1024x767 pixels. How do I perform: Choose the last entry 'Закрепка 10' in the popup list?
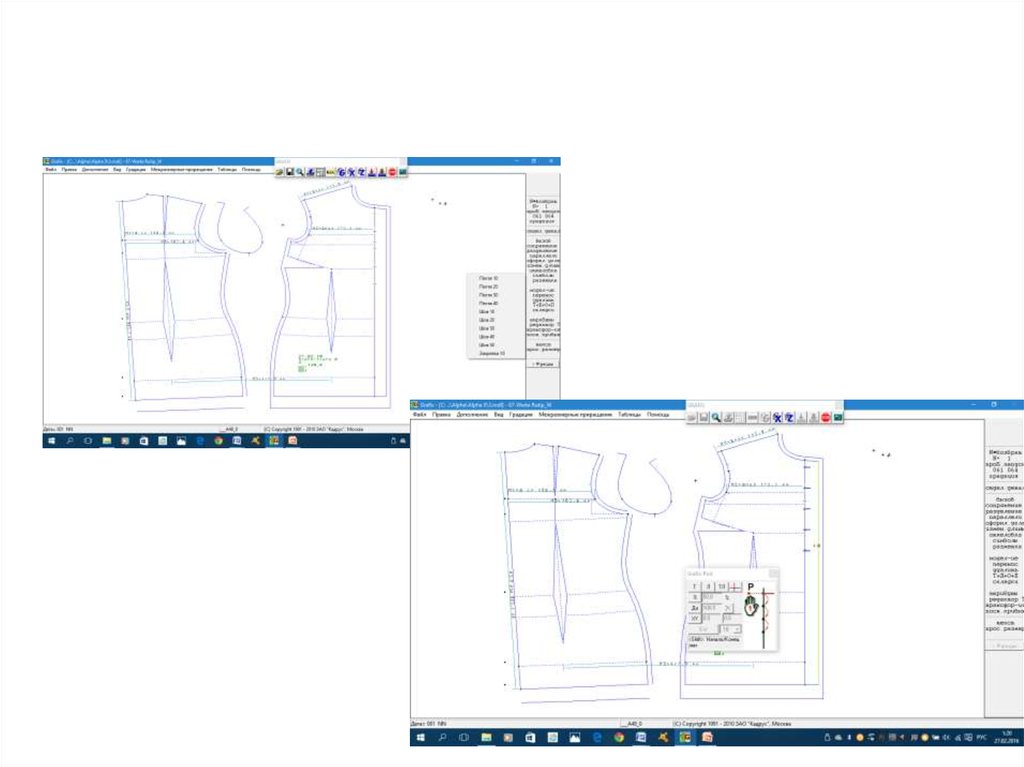coord(492,353)
